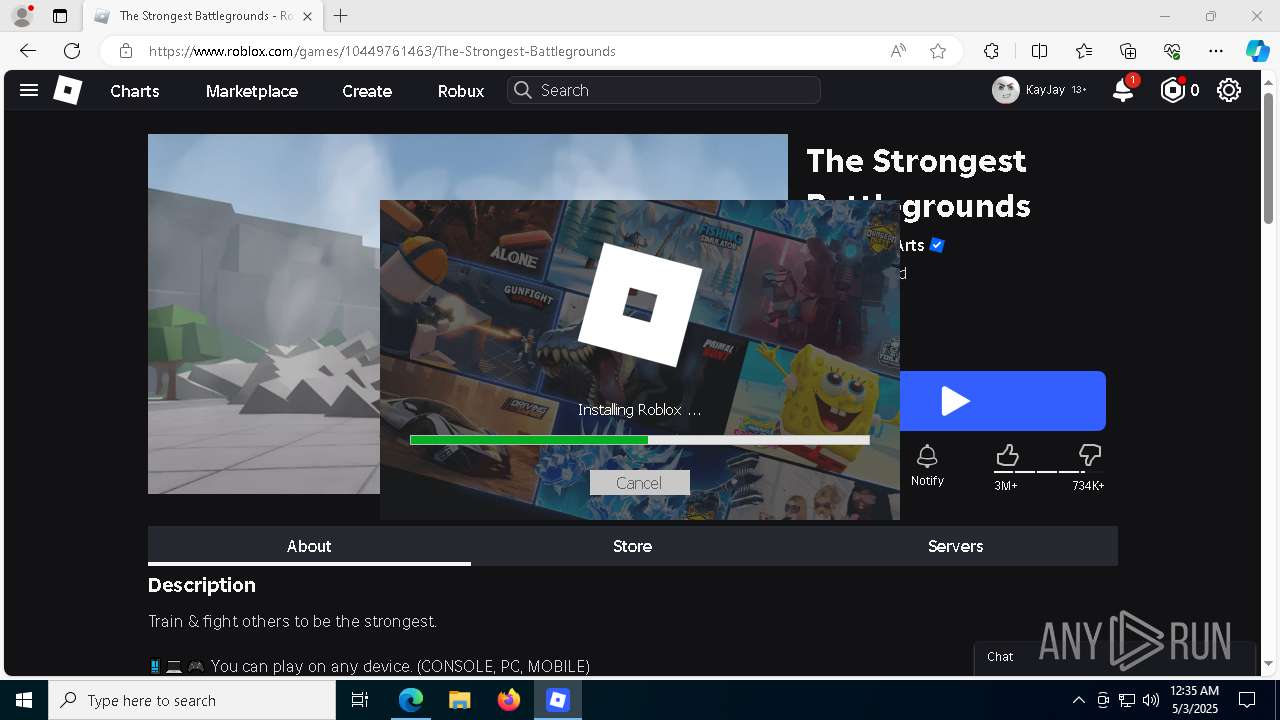Open Collections in Edge toolbar

pos(1128,51)
